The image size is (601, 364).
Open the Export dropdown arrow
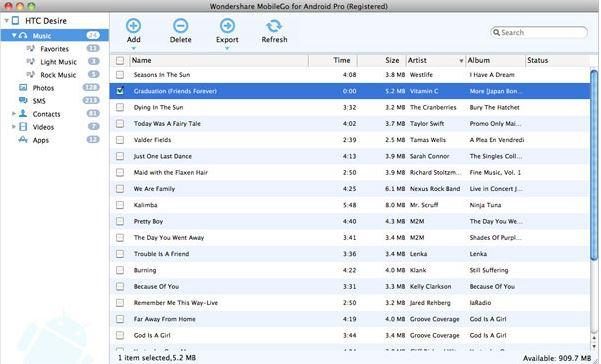227,48
